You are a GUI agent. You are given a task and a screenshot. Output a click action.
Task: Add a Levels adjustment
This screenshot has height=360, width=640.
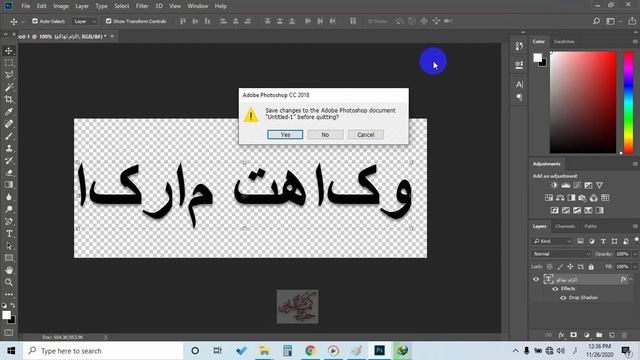pos(565,185)
